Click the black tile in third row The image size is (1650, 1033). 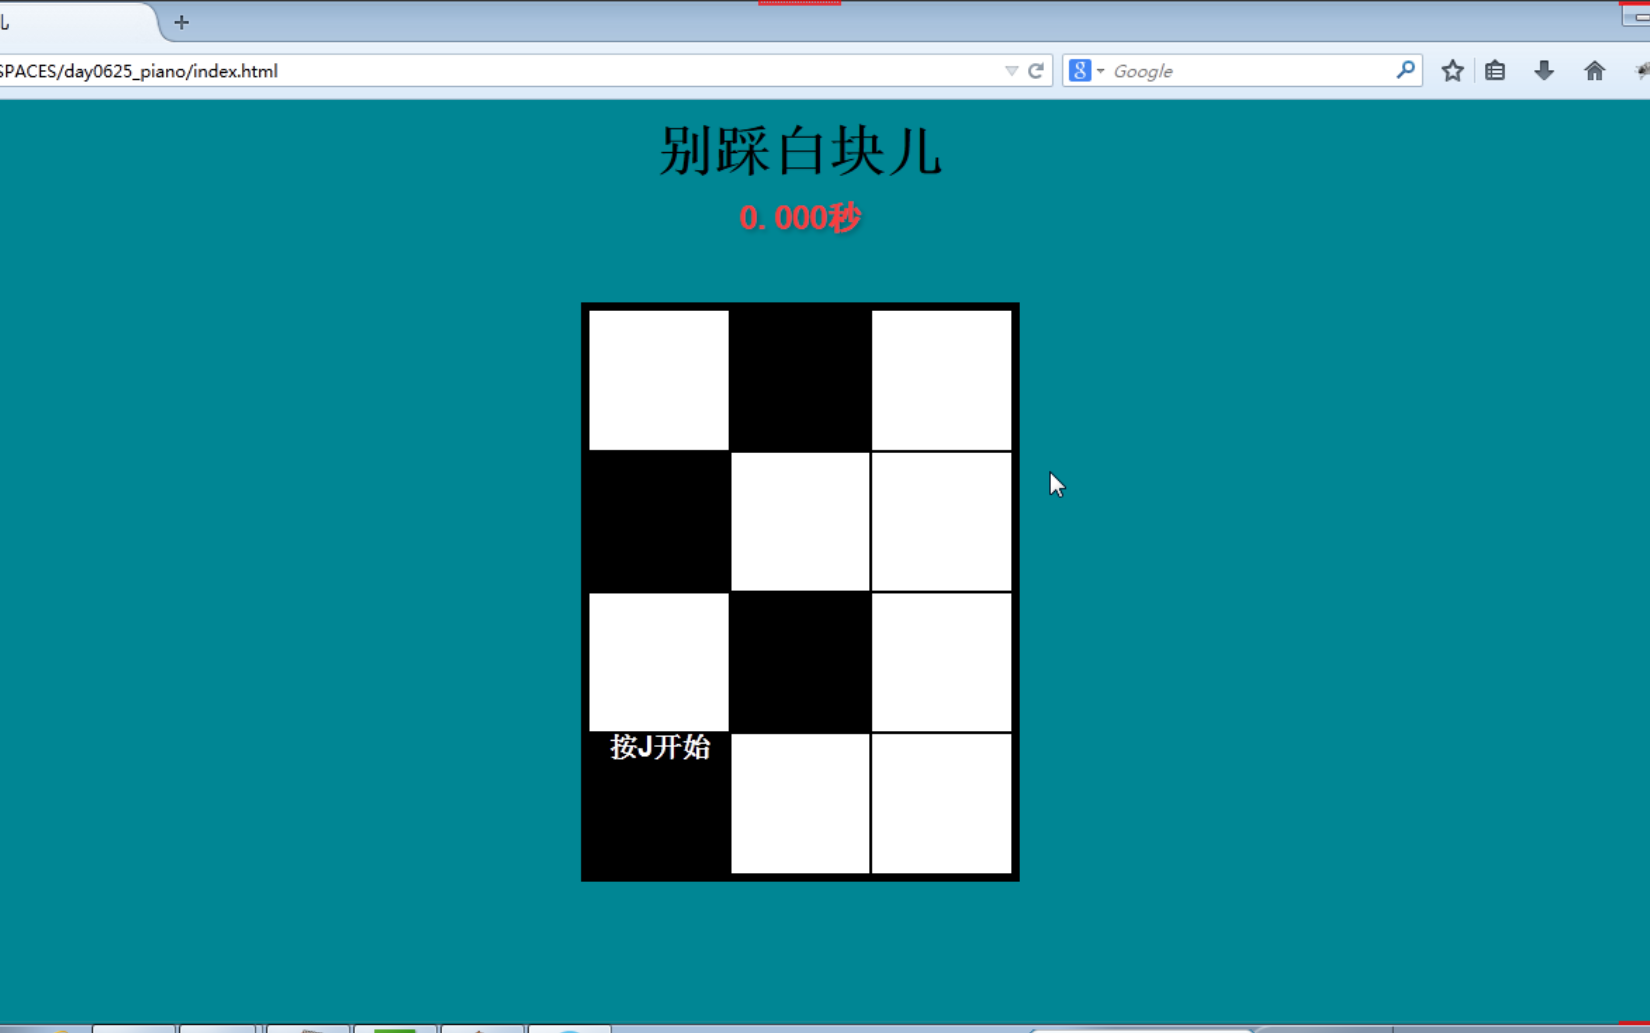point(800,662)
